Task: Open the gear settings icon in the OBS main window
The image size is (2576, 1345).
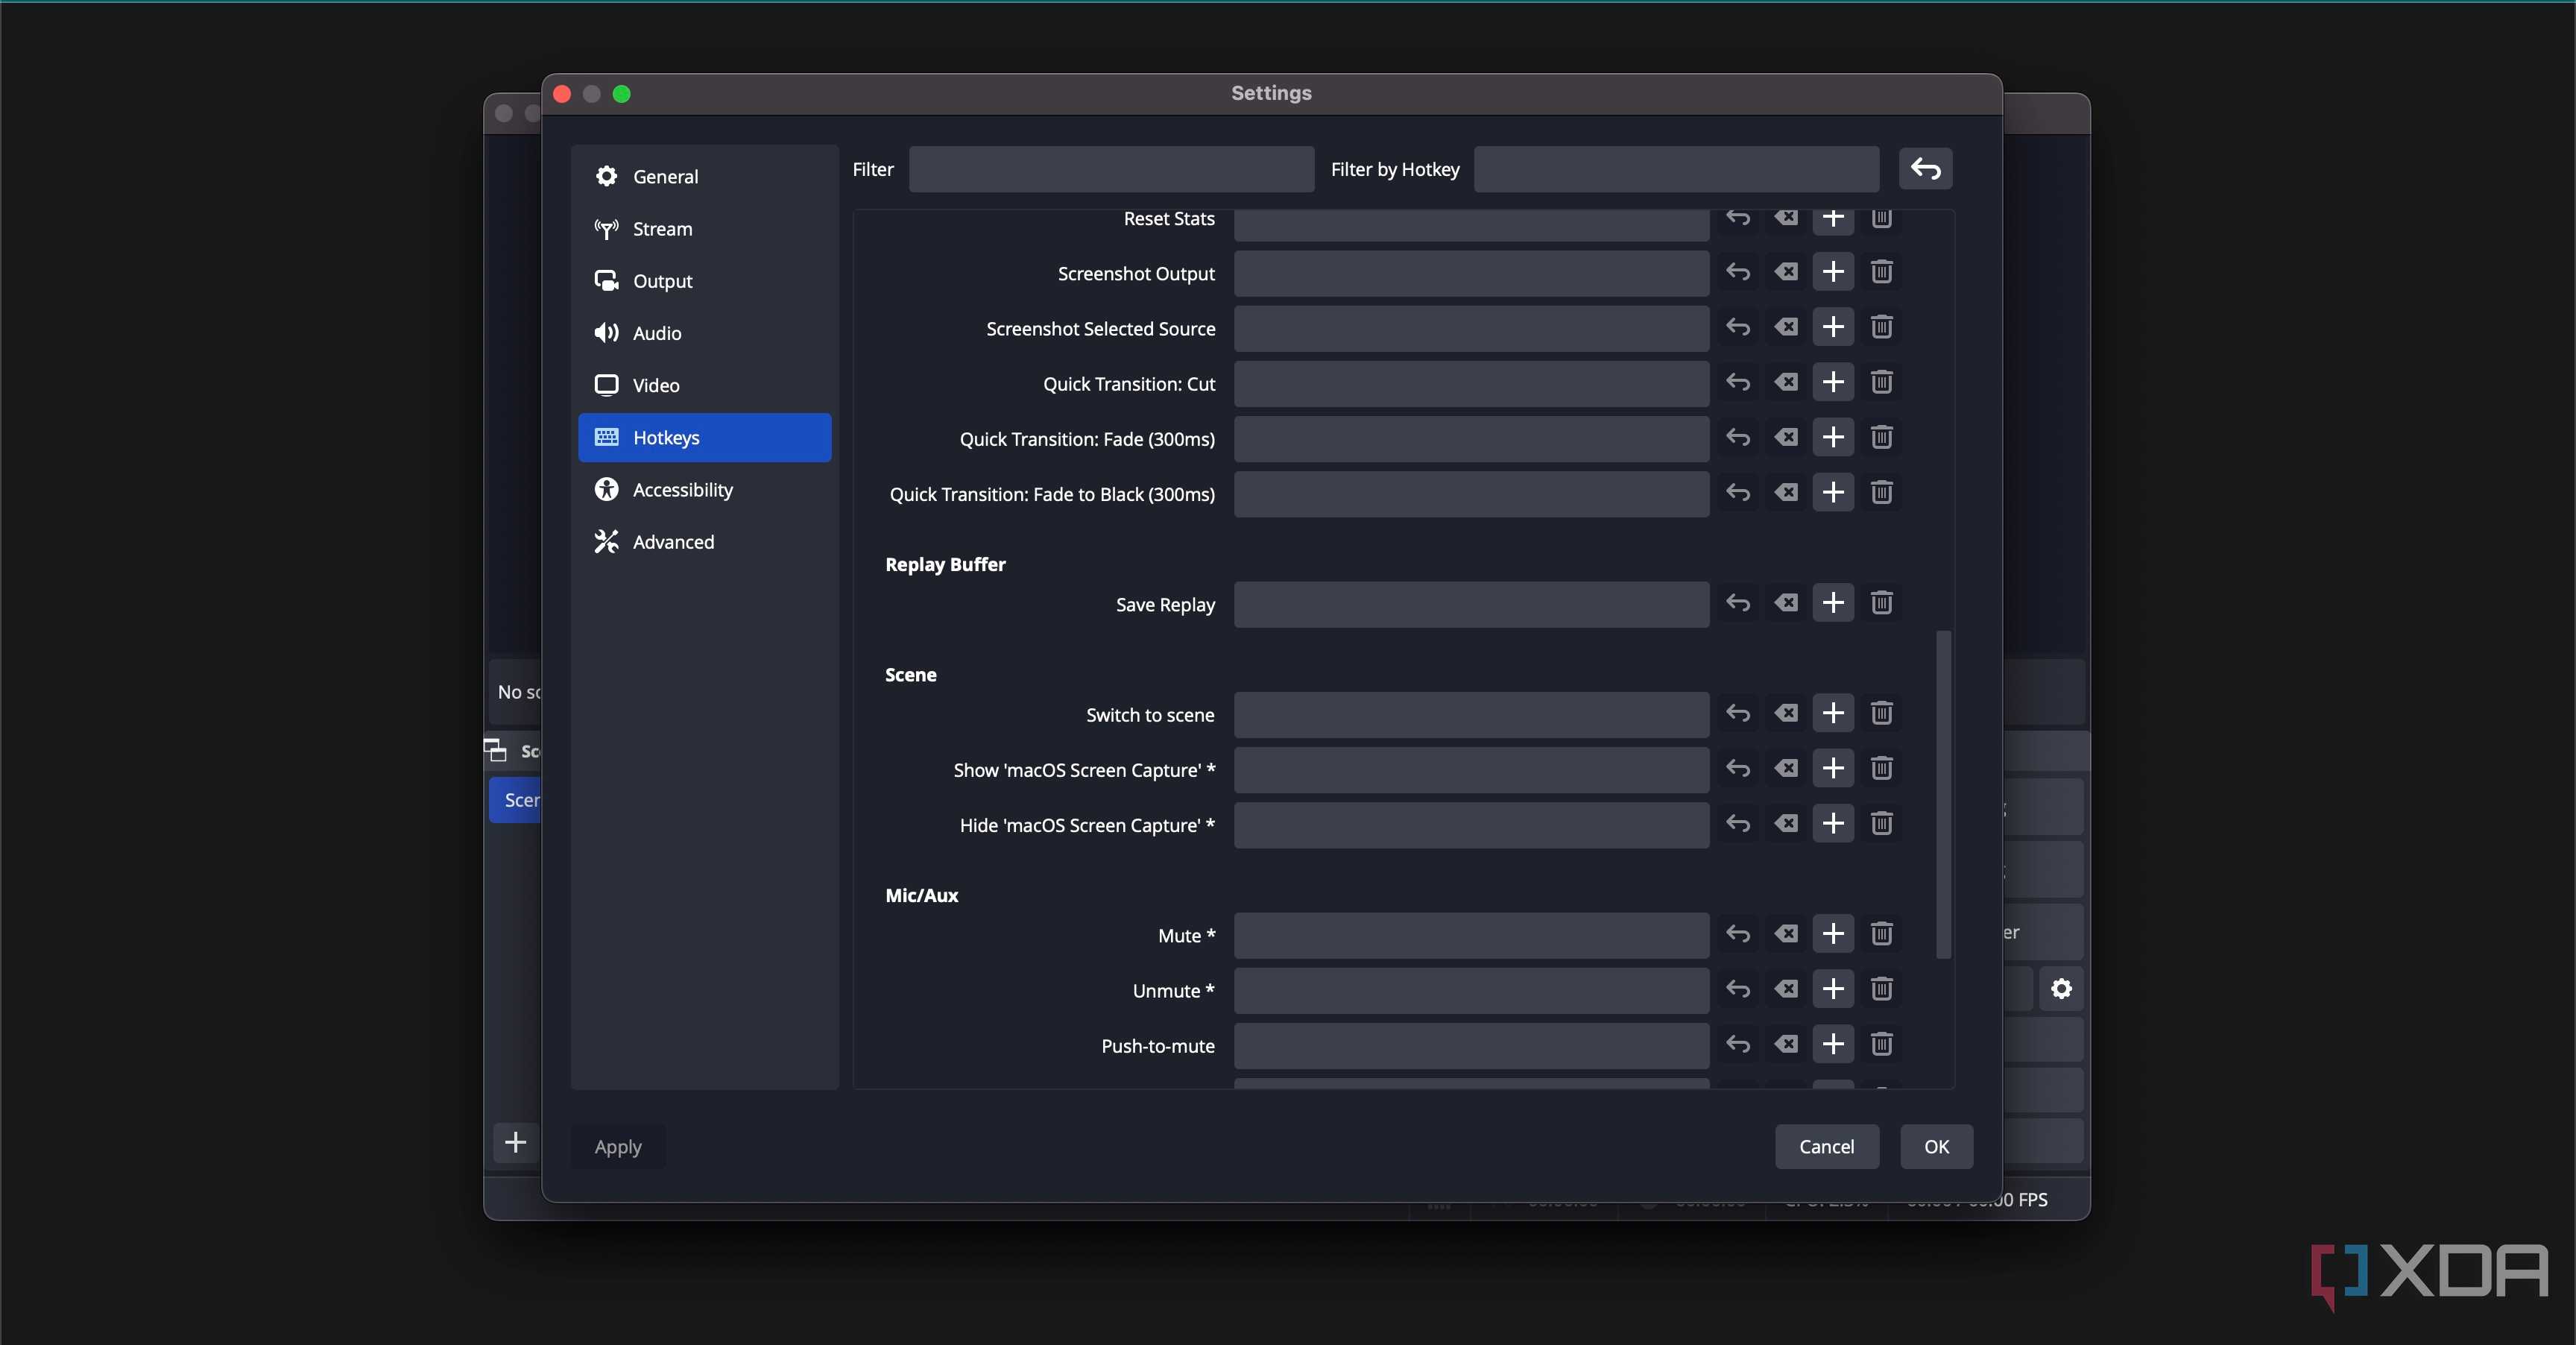Action: pyautogui.click(x=2061, y=988)
